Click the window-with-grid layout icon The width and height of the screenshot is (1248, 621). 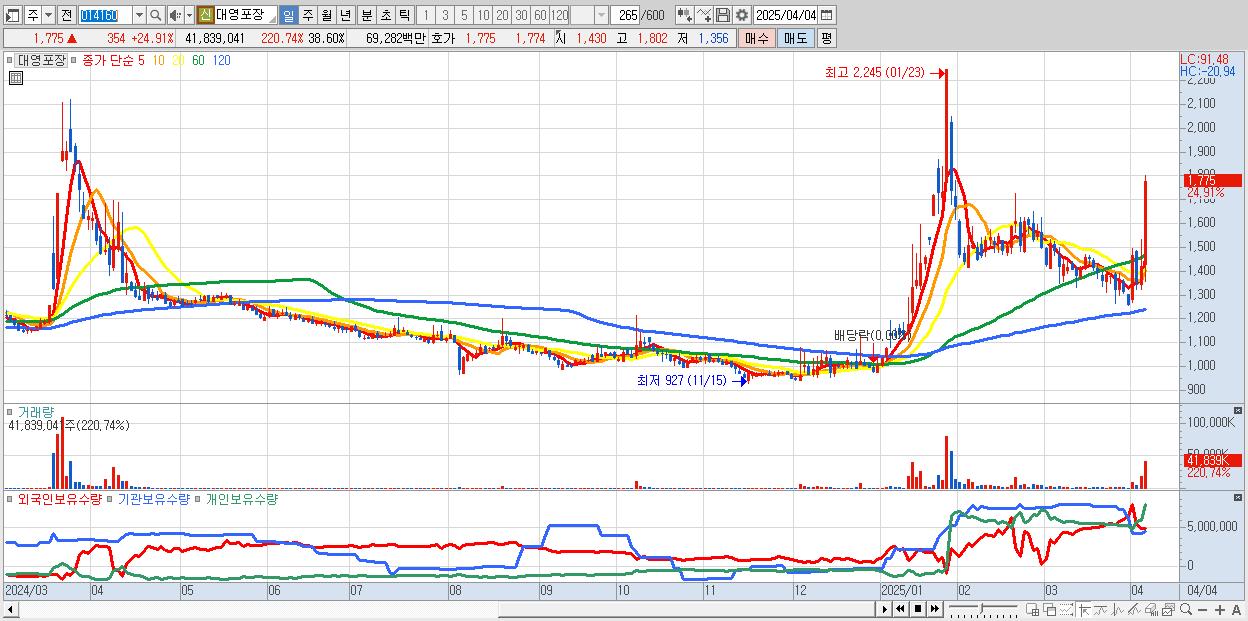coord(1033,610)
